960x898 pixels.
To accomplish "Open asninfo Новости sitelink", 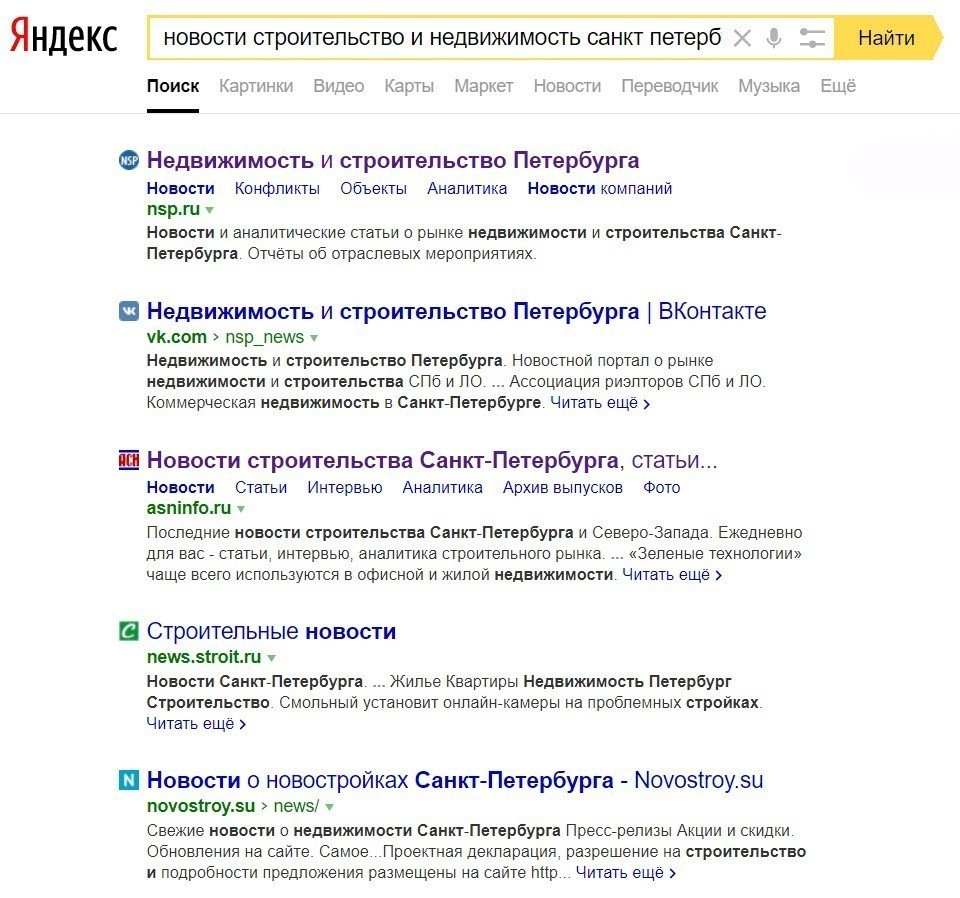I will tap(181, 488).
